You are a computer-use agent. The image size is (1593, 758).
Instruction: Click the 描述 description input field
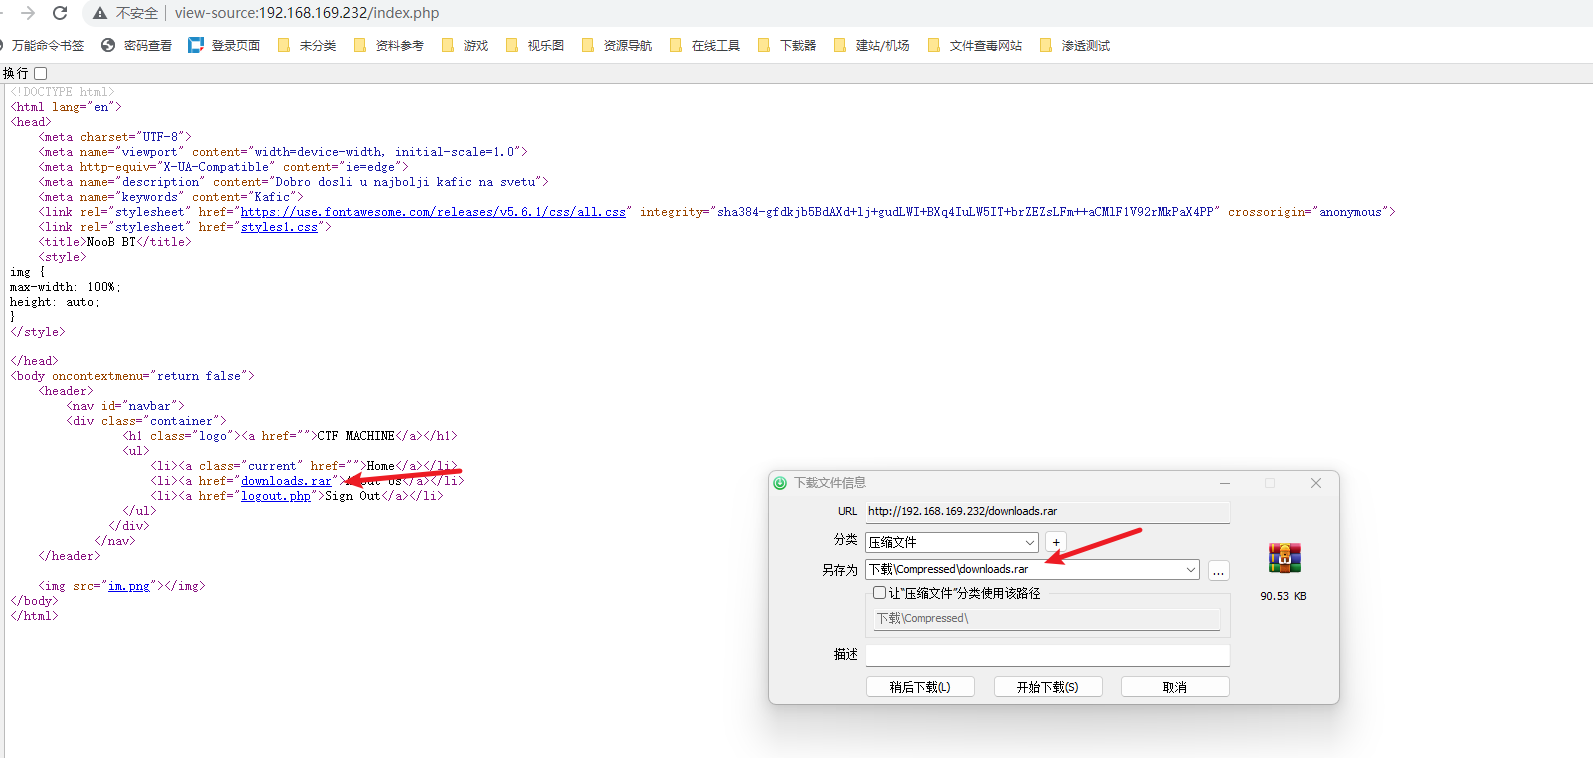tap(1047, 654)
